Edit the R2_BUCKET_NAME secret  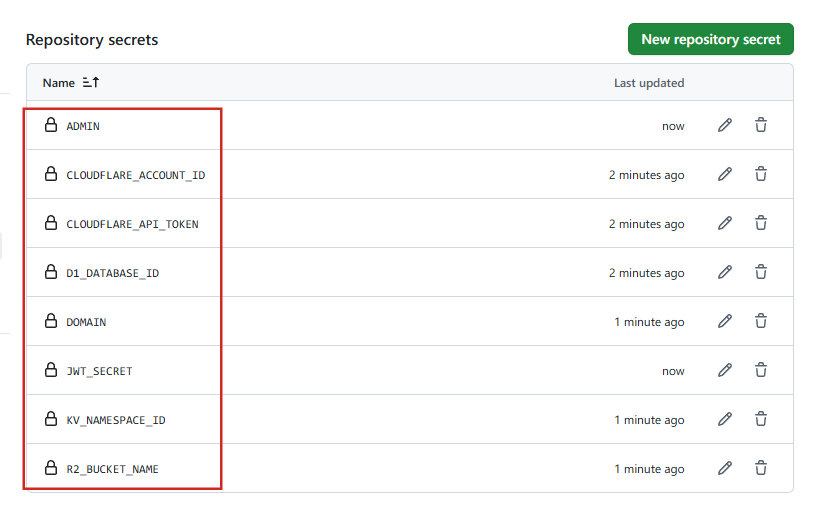tap(725, 468)
